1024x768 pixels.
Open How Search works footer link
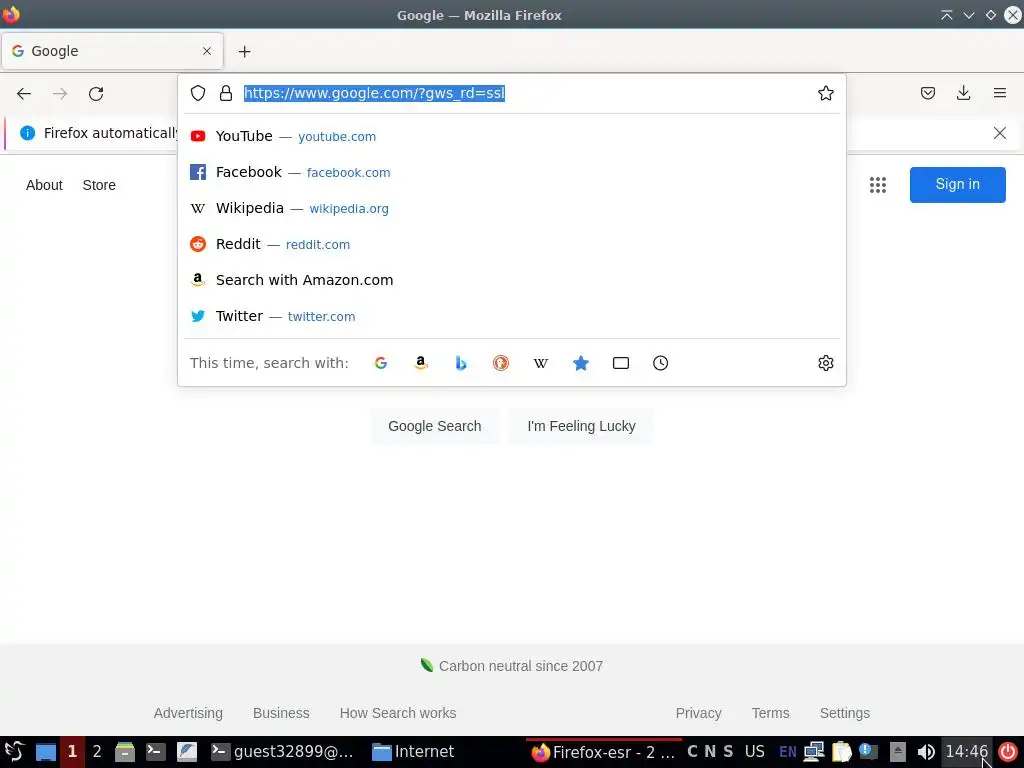click(398, 713)
